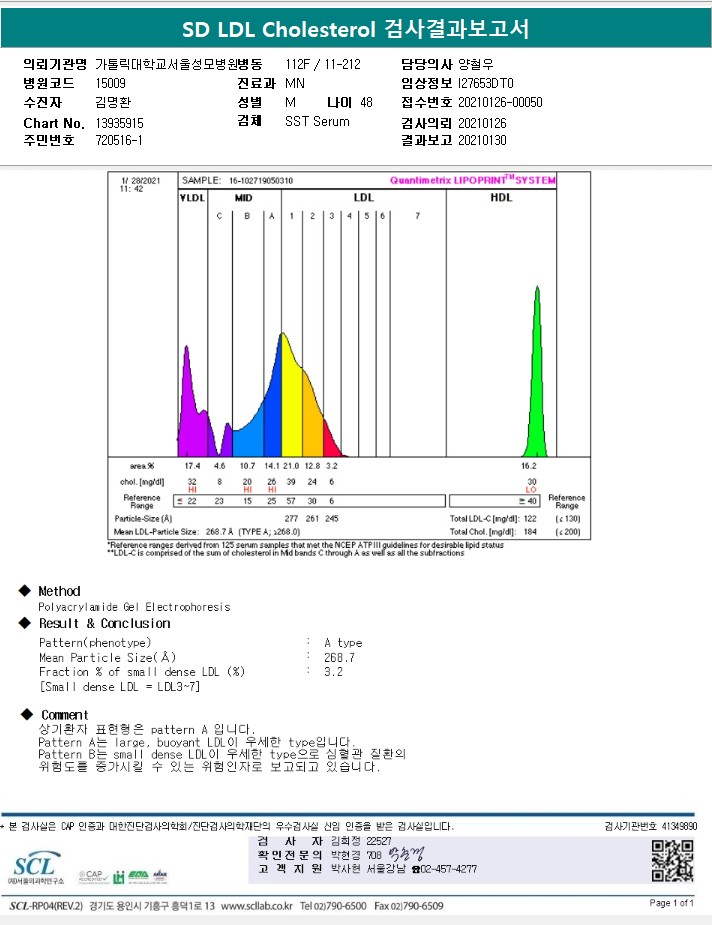Click the pattern result 'A type'
Viewport: 712px width, 925px height.
pyautogui.click(x=343, y=643)
